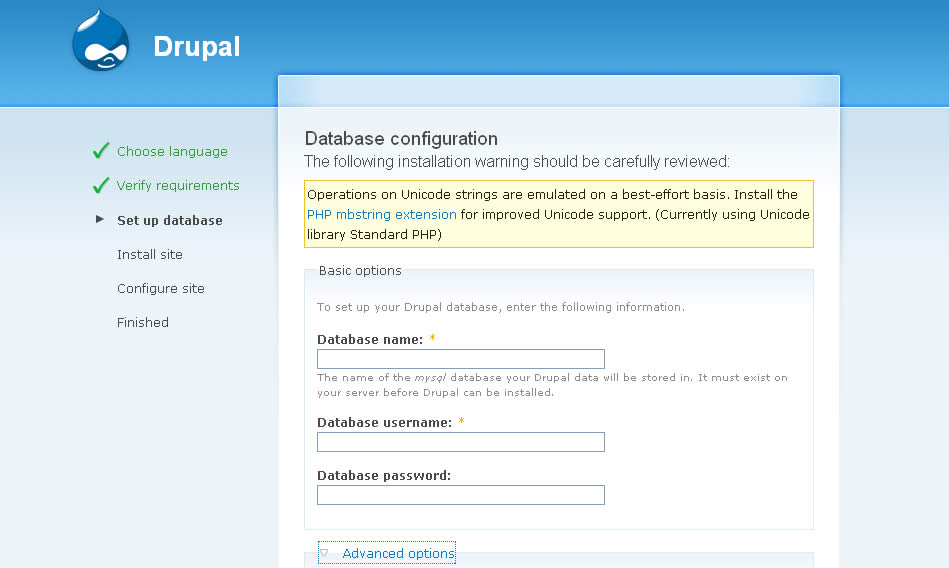Click the checkmark icon beside Choose language
This screenshot has width=949, height=568.
click(x=100, y=151)
